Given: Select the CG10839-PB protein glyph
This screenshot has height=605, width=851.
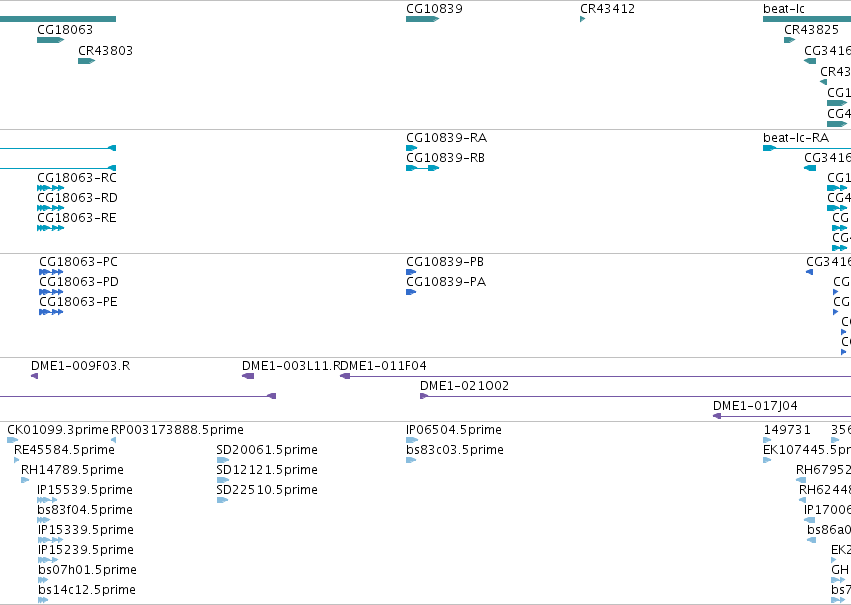Looking at the screenshot, I should (411, 272).
